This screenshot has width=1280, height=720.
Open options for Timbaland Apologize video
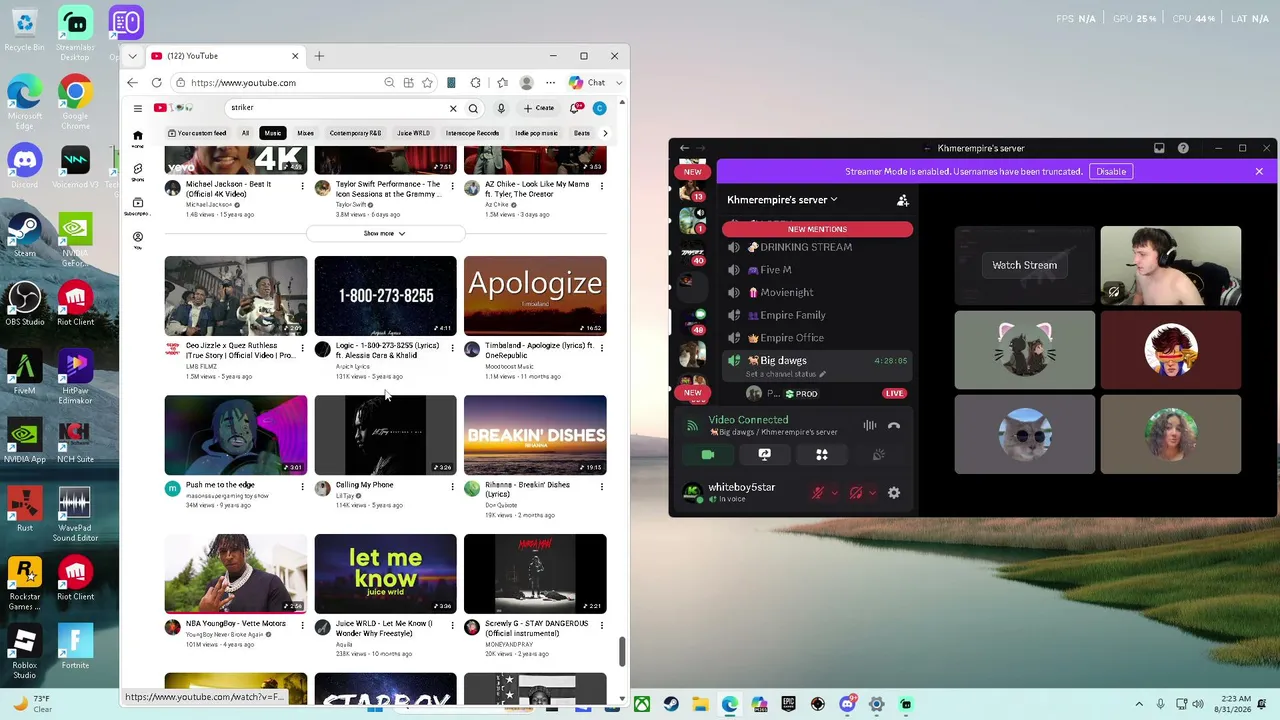click(602, 347)
